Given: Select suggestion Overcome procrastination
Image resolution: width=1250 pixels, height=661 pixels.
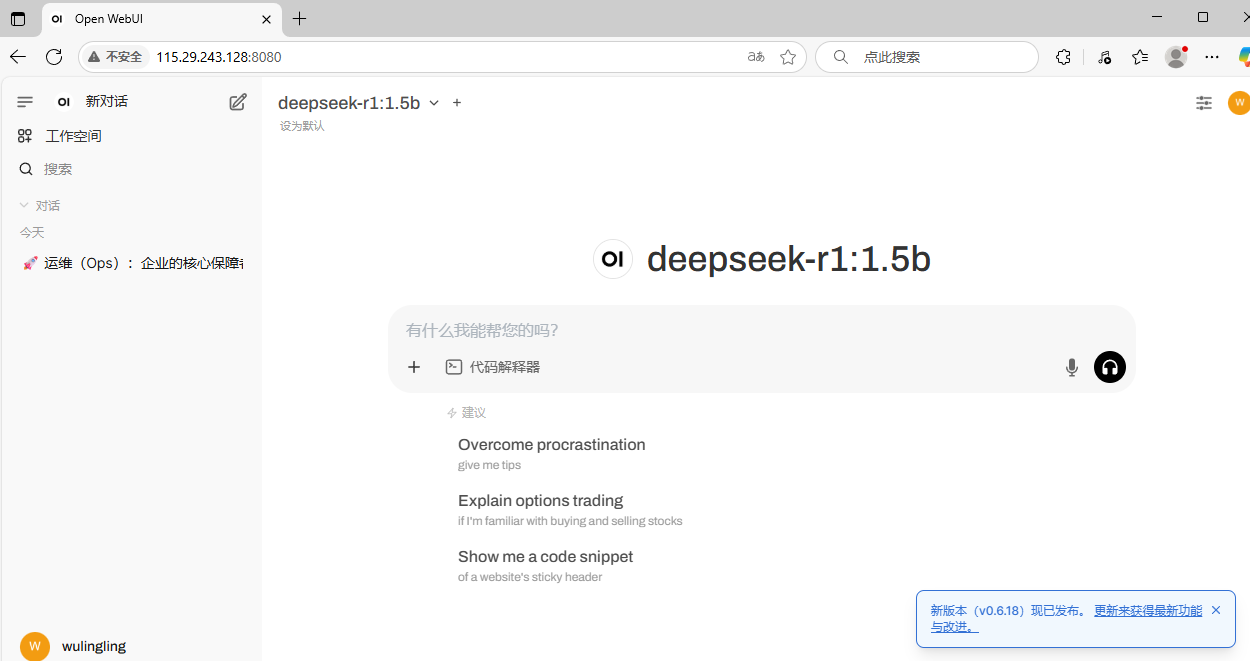Looking at the screenshot, I should (552, 453).
